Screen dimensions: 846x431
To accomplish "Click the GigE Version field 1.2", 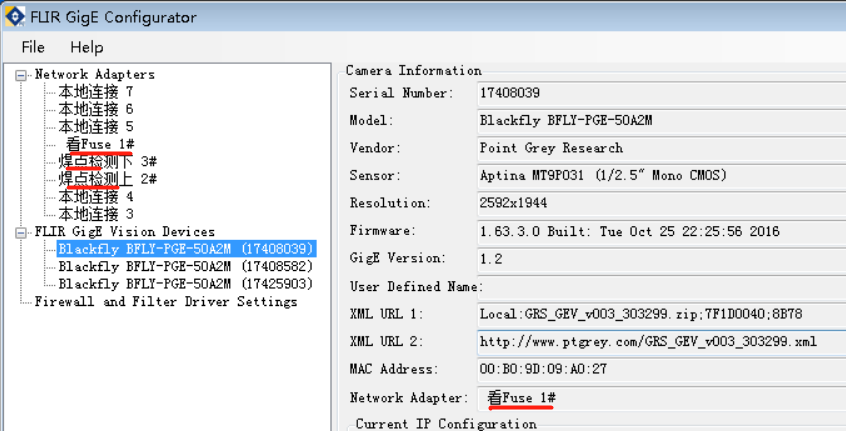I will pos(661,259).
